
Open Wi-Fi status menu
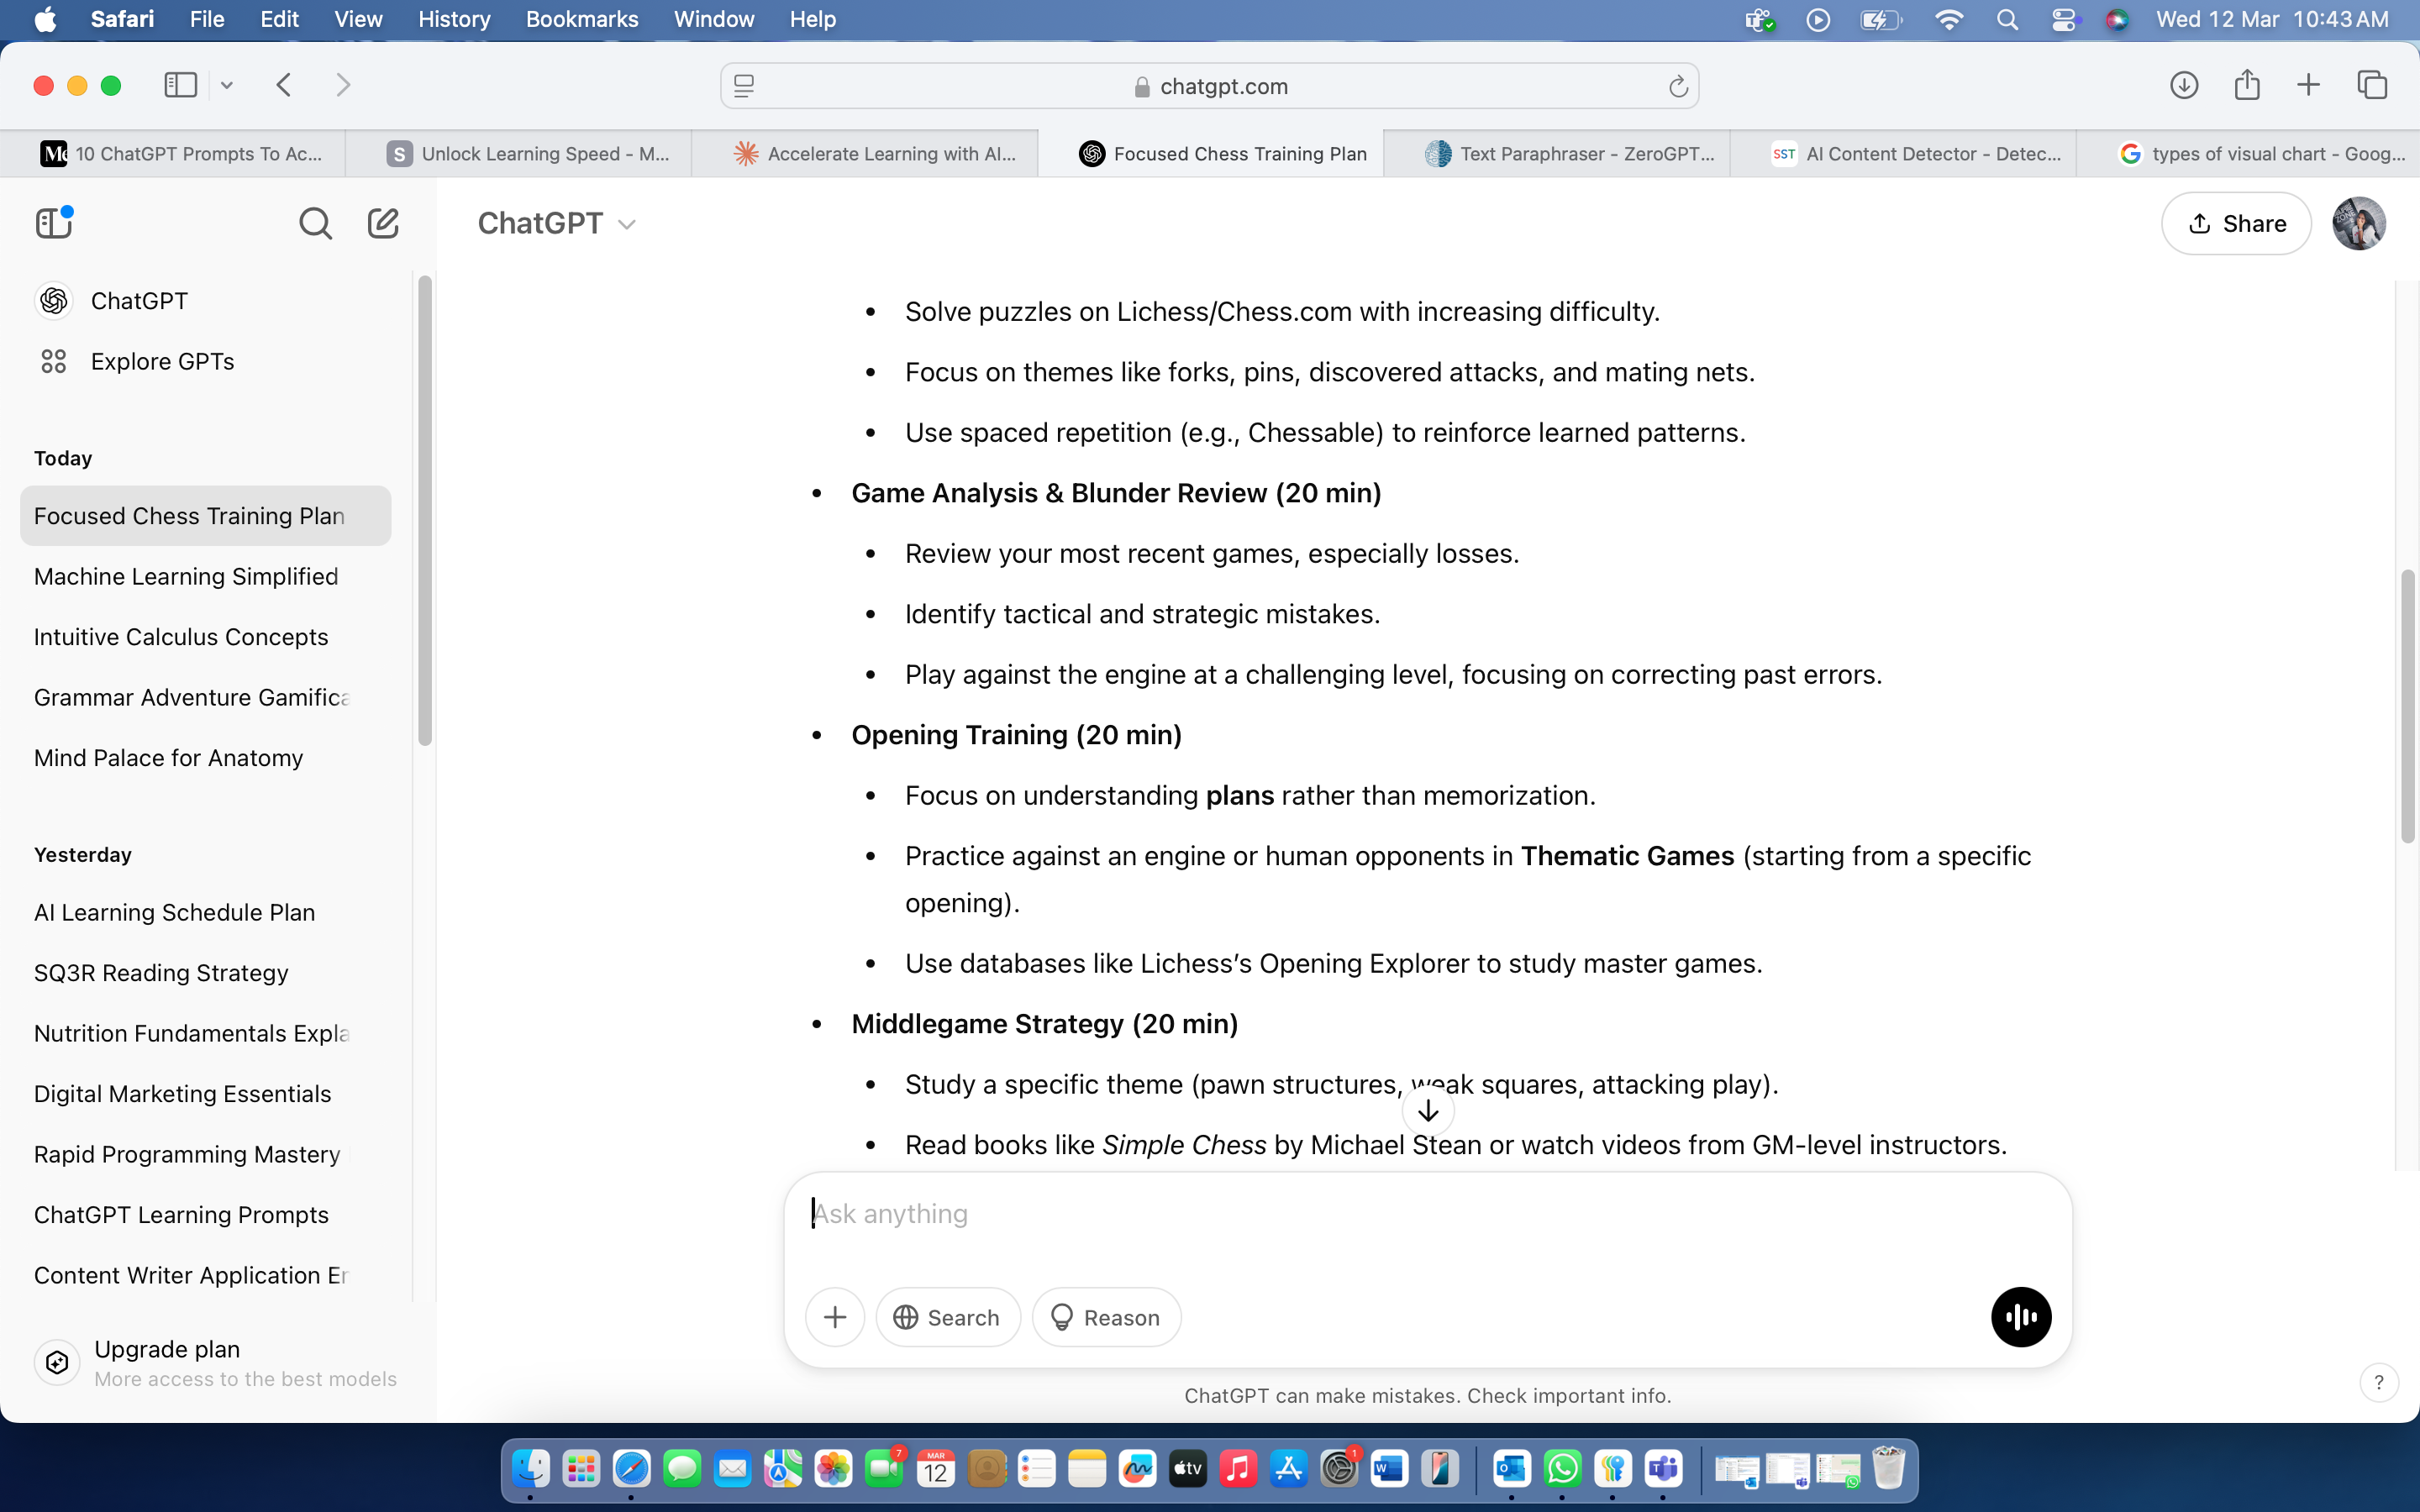click(x=1948, y=20)
